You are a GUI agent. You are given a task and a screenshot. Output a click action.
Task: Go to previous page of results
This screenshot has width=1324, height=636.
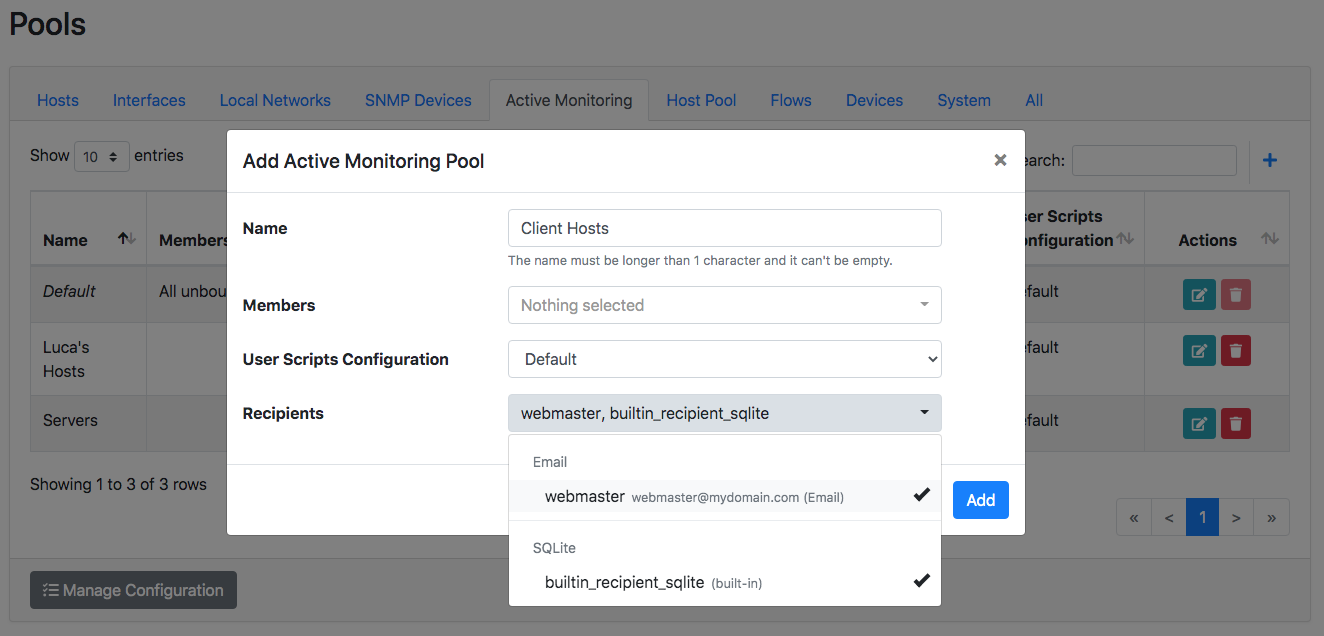click(1169, 517)
